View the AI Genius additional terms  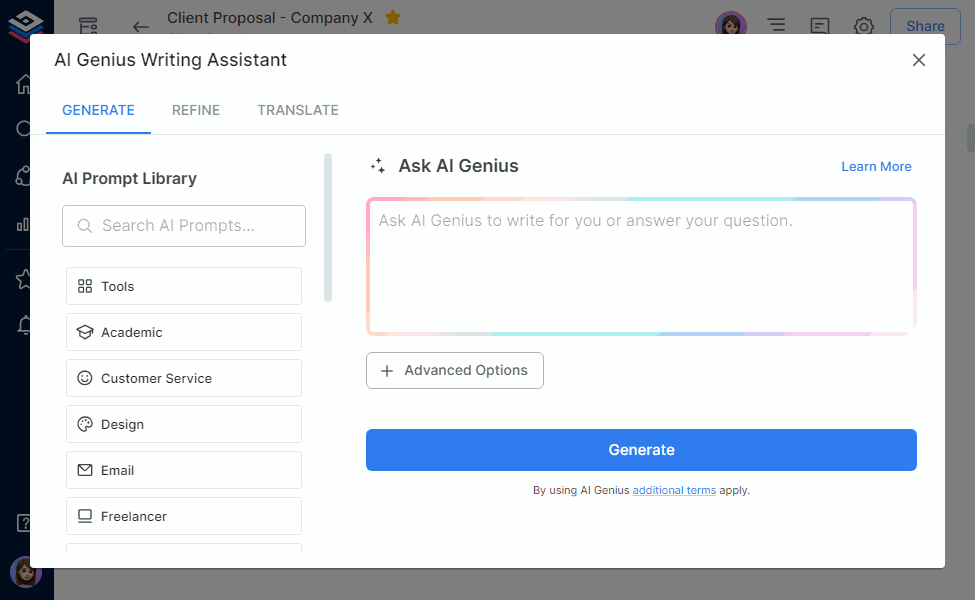tap(674, 490)
